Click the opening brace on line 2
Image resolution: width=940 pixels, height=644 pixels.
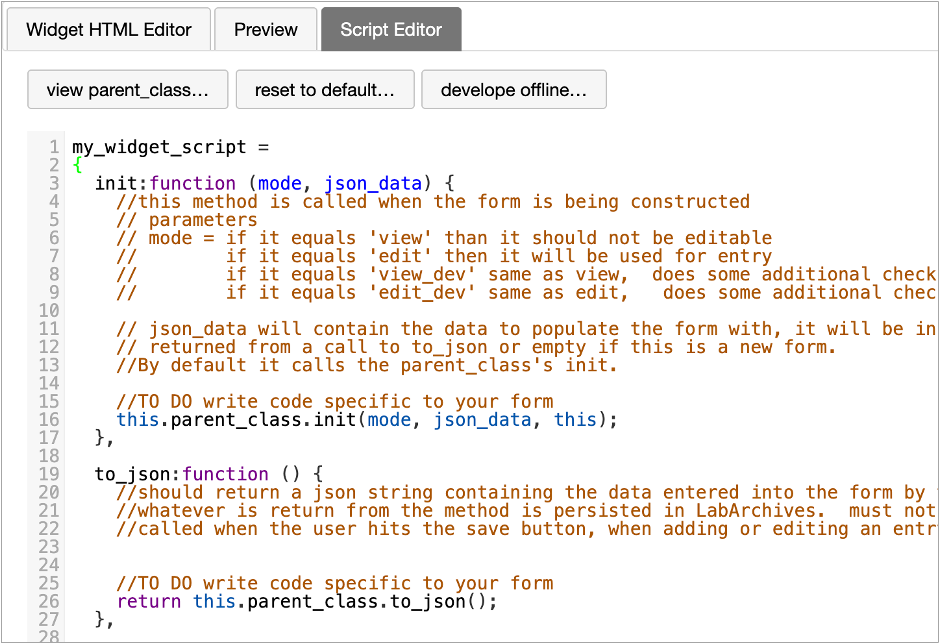(x=77, y=165)
